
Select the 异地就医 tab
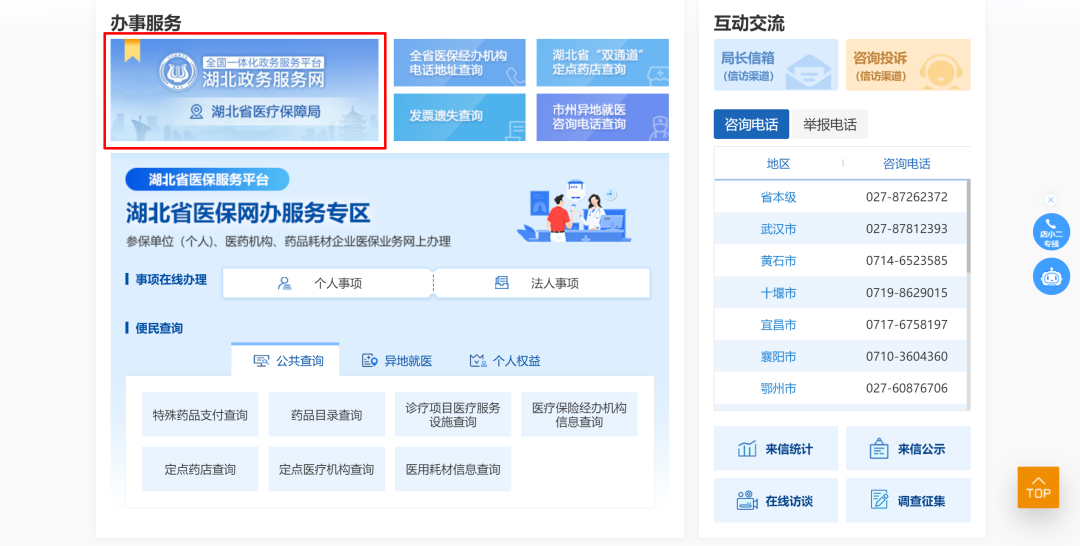[397, 360]
